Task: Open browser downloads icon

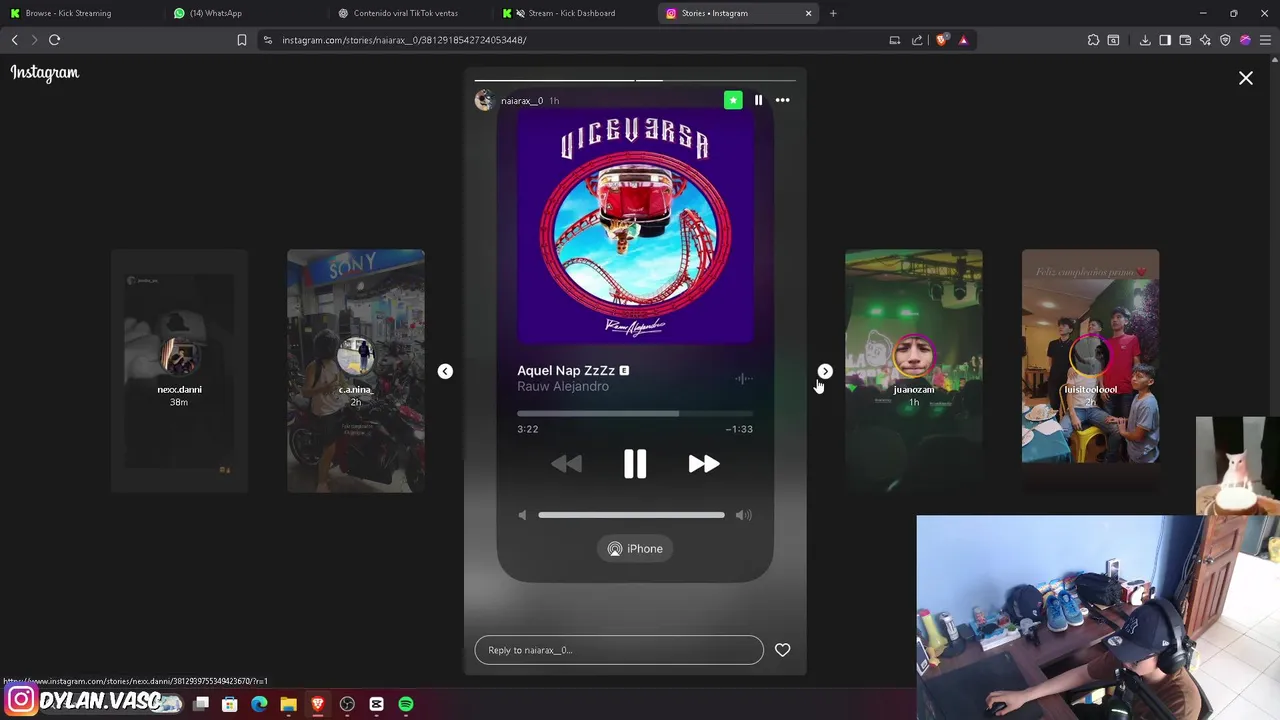Action: (x=1145, y=40)
